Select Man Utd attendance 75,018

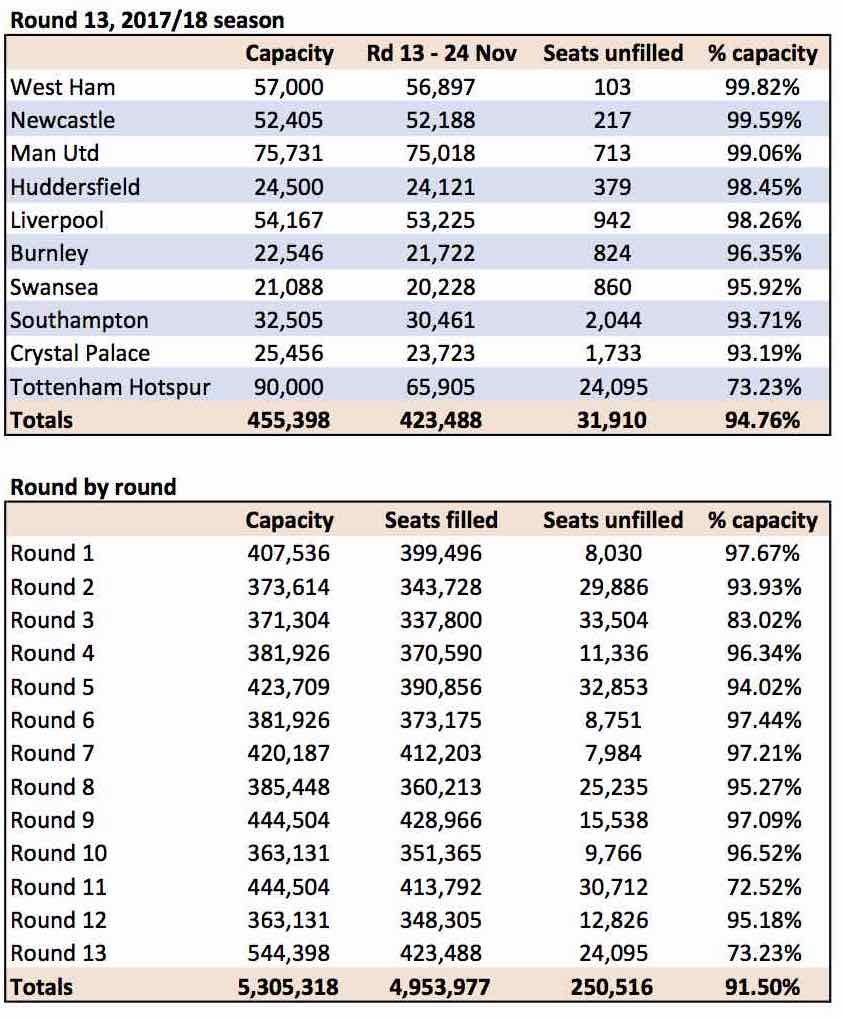click(x=441, y=153)
